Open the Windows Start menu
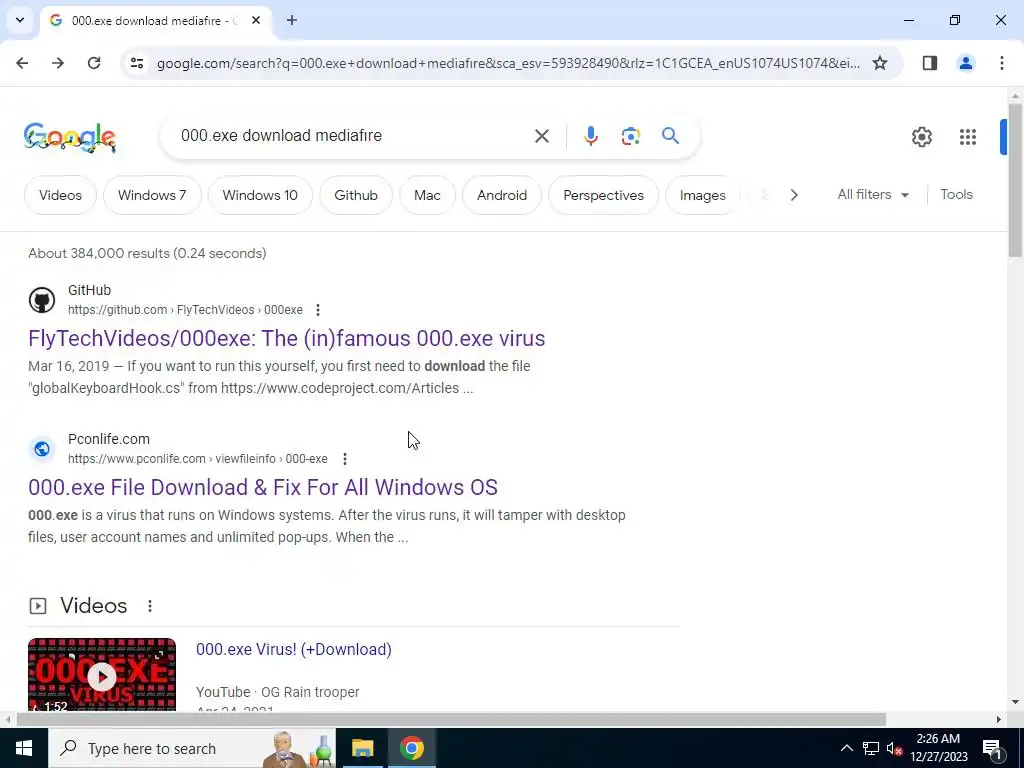1024x768 pixels. click(x=24, y=748)
